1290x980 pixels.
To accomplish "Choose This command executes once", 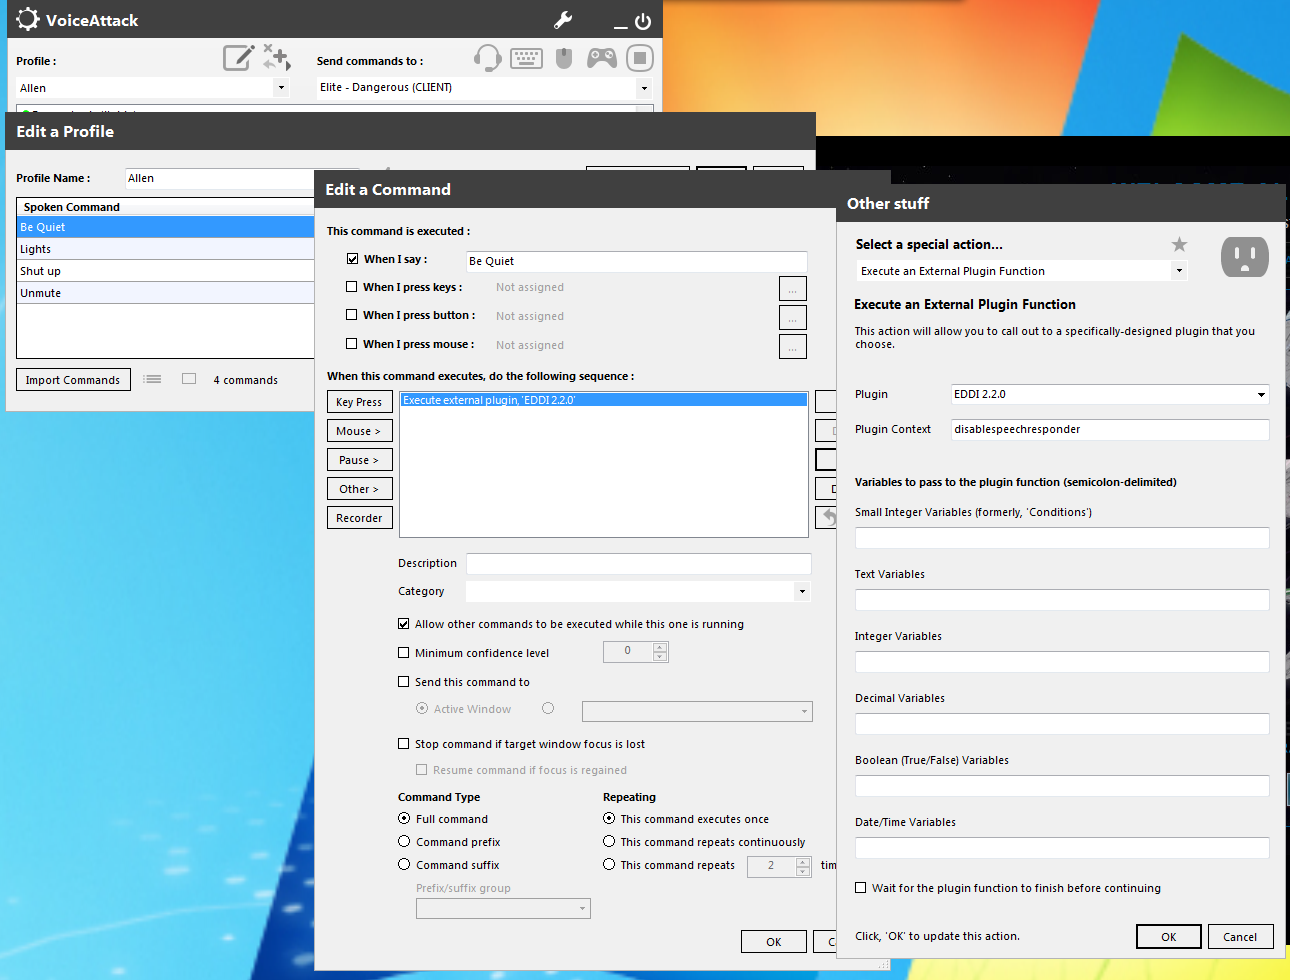I will (x=609, y=818).
